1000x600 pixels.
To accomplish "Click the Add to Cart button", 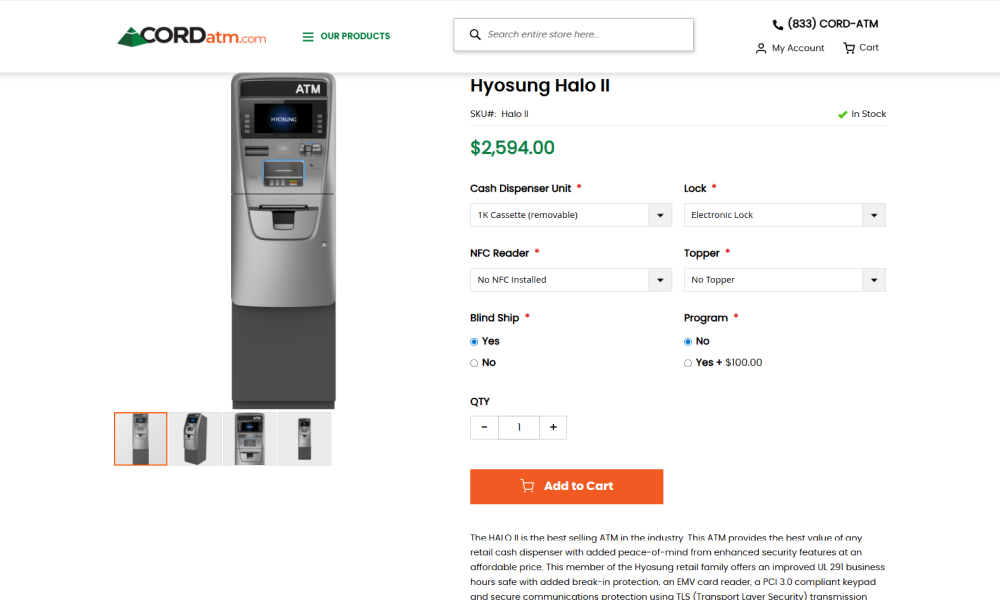I will [x=566, y=486].
